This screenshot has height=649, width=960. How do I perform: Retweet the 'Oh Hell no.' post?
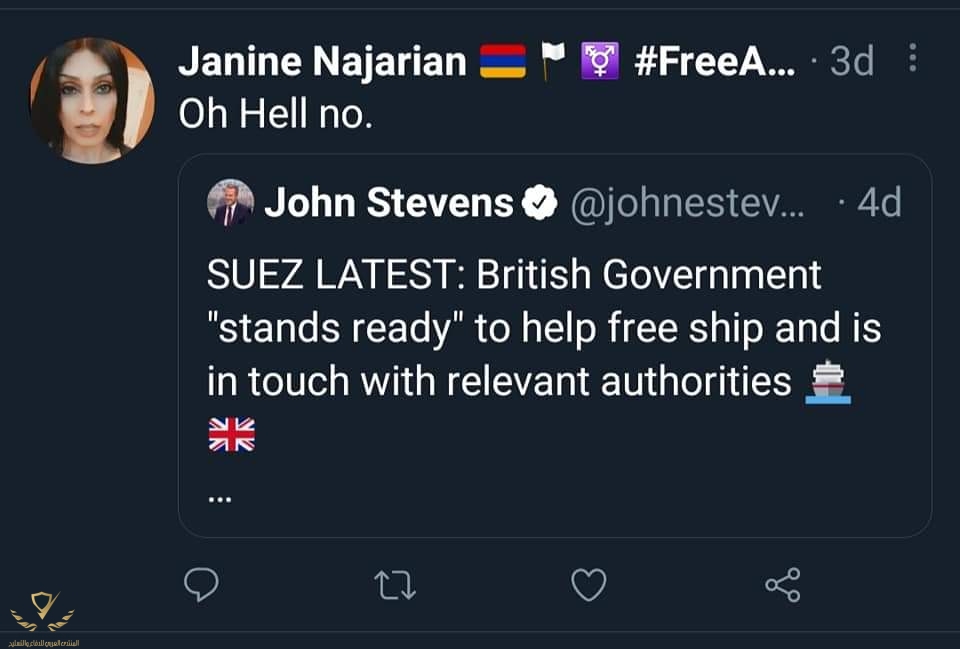(394, 585)
